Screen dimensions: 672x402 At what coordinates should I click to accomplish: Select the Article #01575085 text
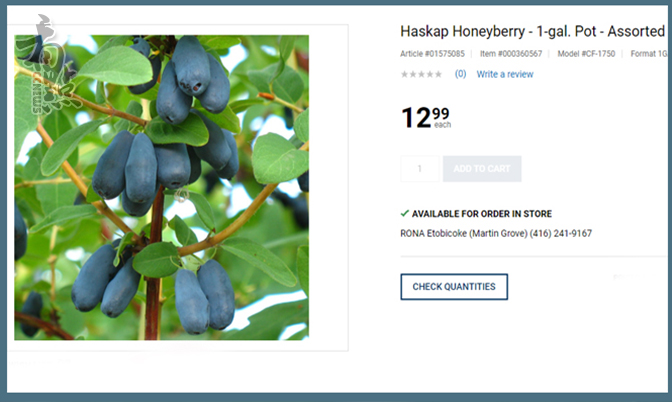pyautogui.click(x=432, y=54)
